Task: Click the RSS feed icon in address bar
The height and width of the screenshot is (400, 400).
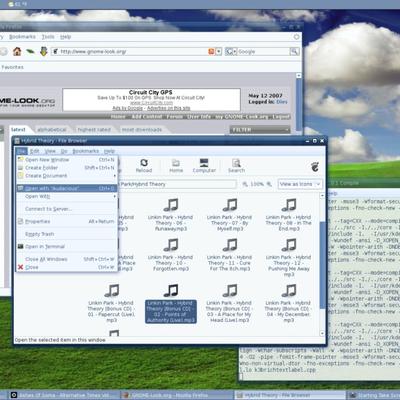Action: coord(211,51)
